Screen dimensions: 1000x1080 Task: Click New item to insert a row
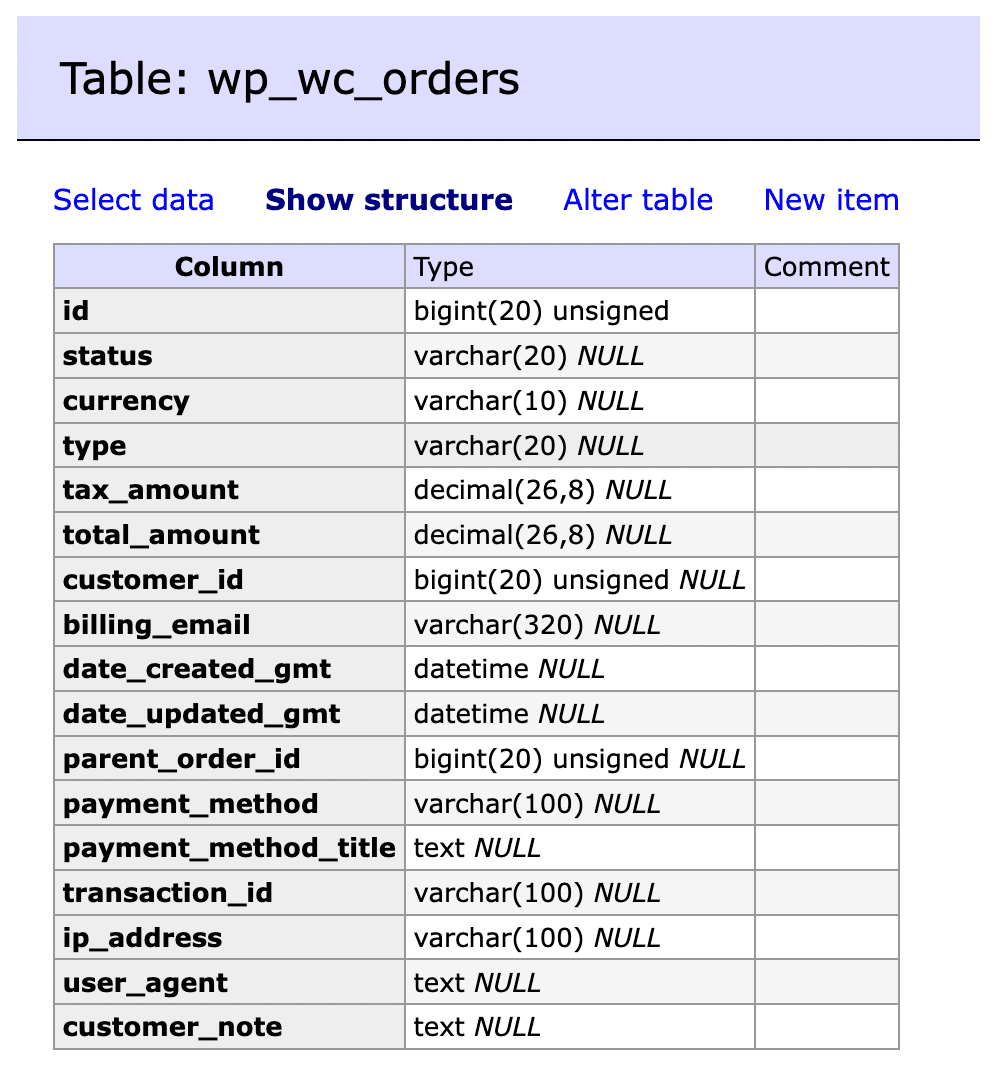click(831, 200)
